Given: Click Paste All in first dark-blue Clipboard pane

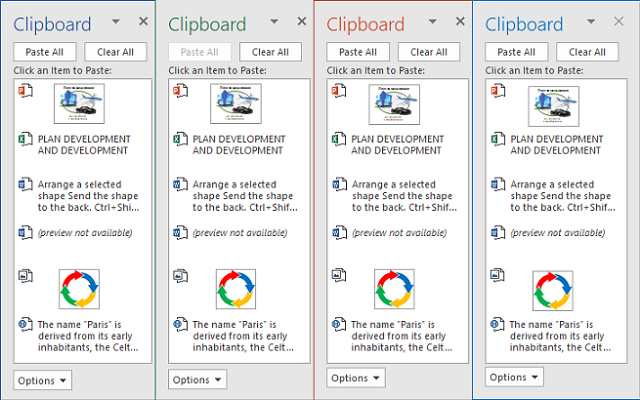Looking at the screenshot, I should (44, 52).
